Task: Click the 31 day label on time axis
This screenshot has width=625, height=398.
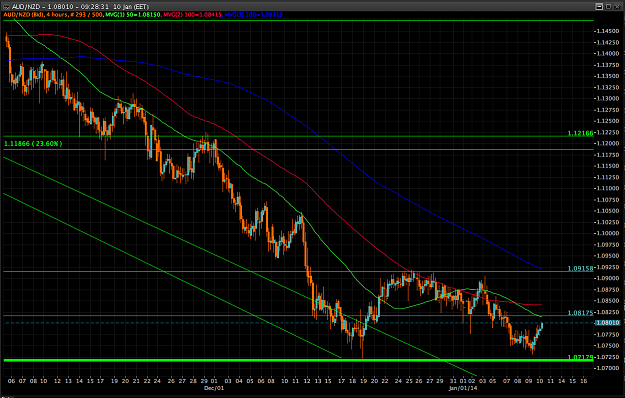Action: tap(453, 381)
